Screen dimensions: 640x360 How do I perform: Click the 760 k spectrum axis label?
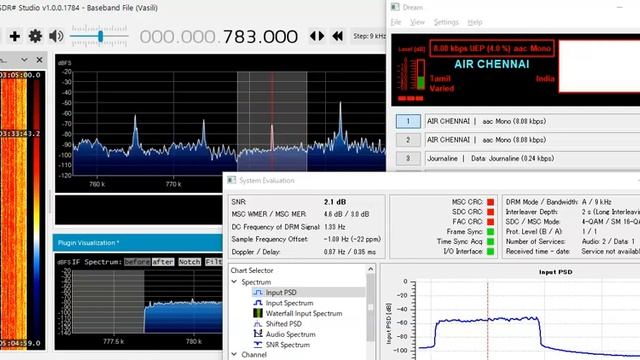97,184
